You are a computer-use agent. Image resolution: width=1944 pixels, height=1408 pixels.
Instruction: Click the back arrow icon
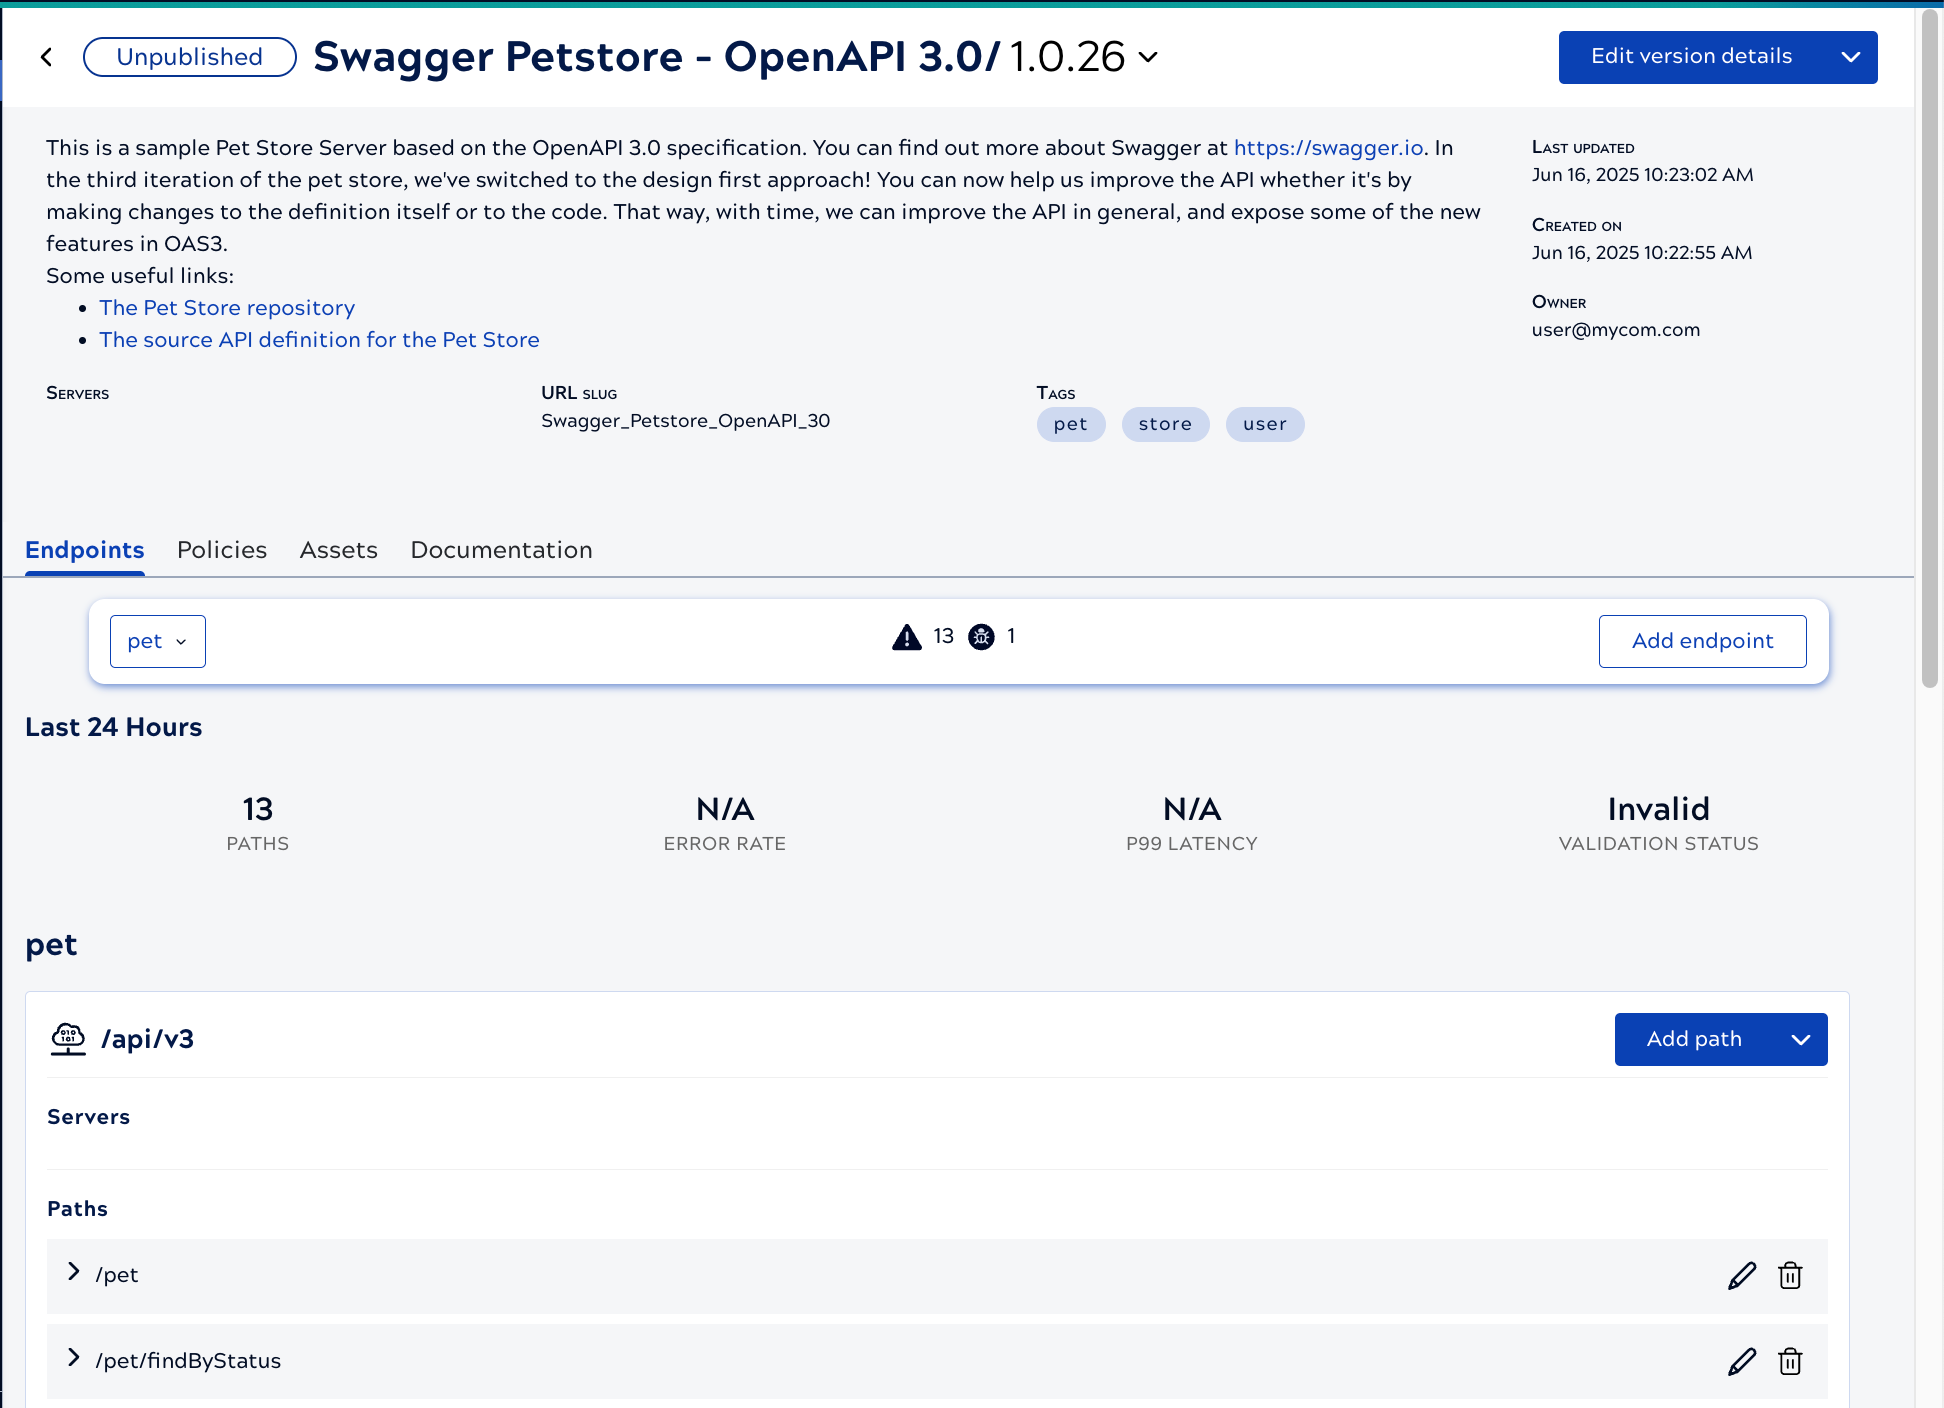coord(47,57)
